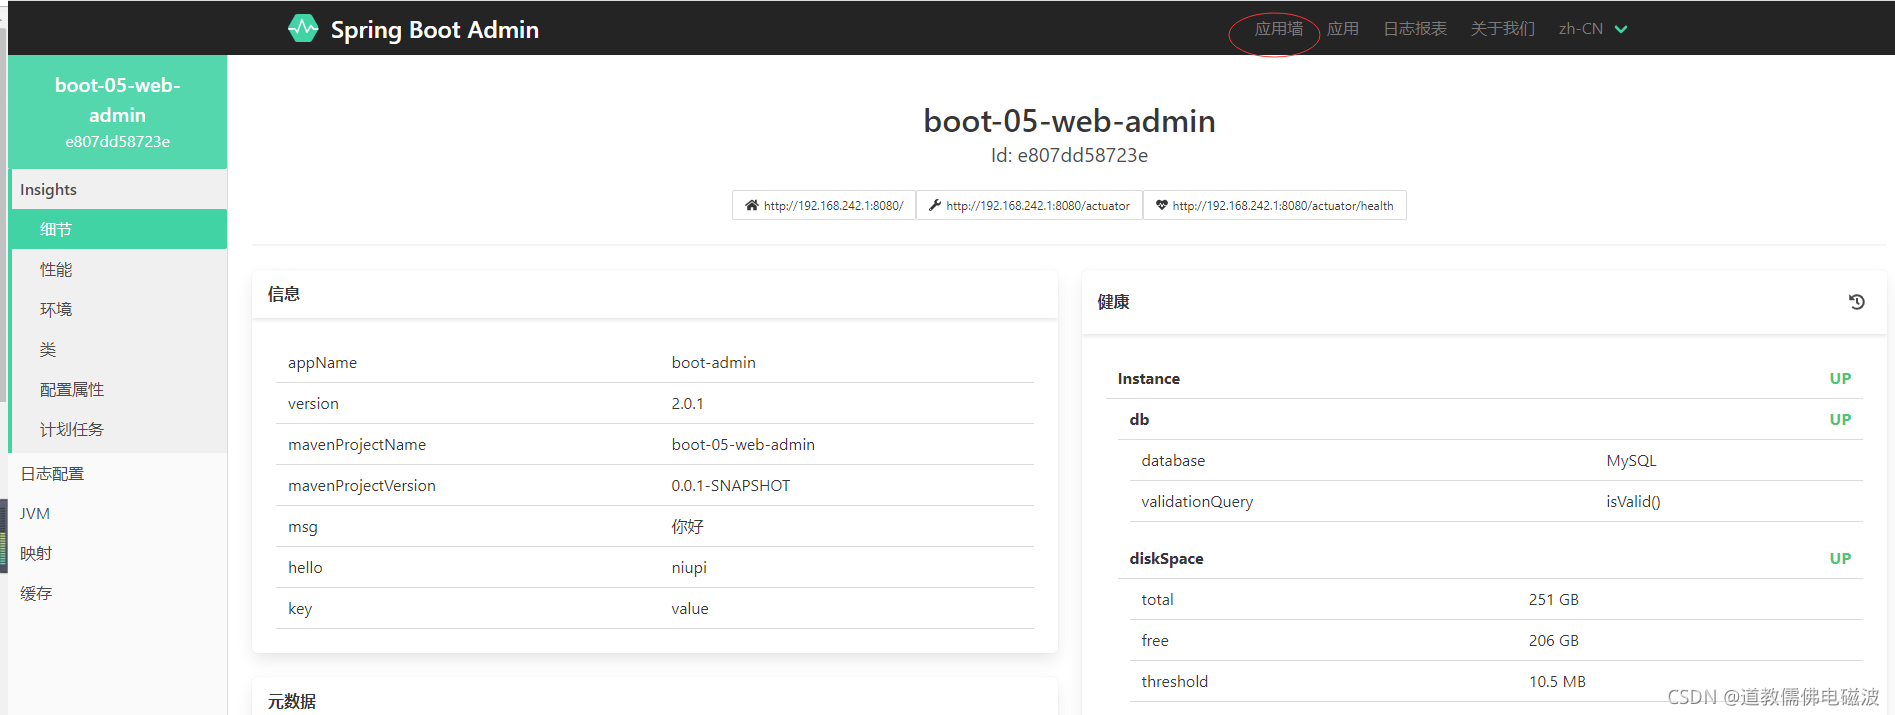Click the boot-05-web-admin sidebar header
The image size is (1895, 715).
pos(118,111)
